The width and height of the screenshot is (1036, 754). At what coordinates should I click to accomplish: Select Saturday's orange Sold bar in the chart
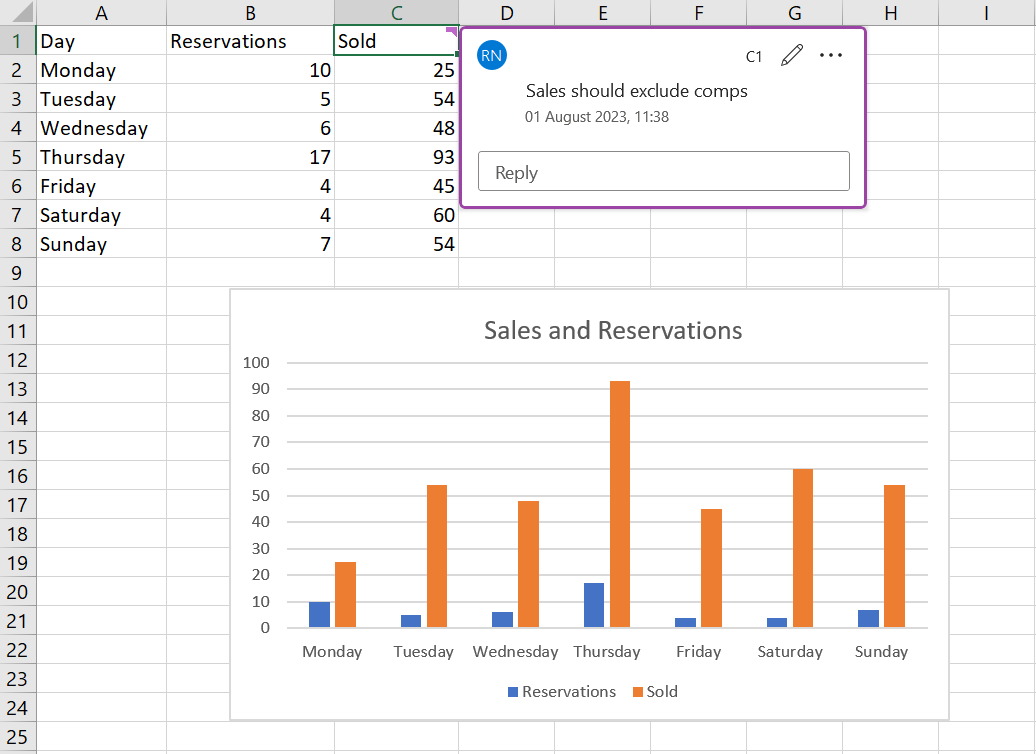click(x=803, y=548)
